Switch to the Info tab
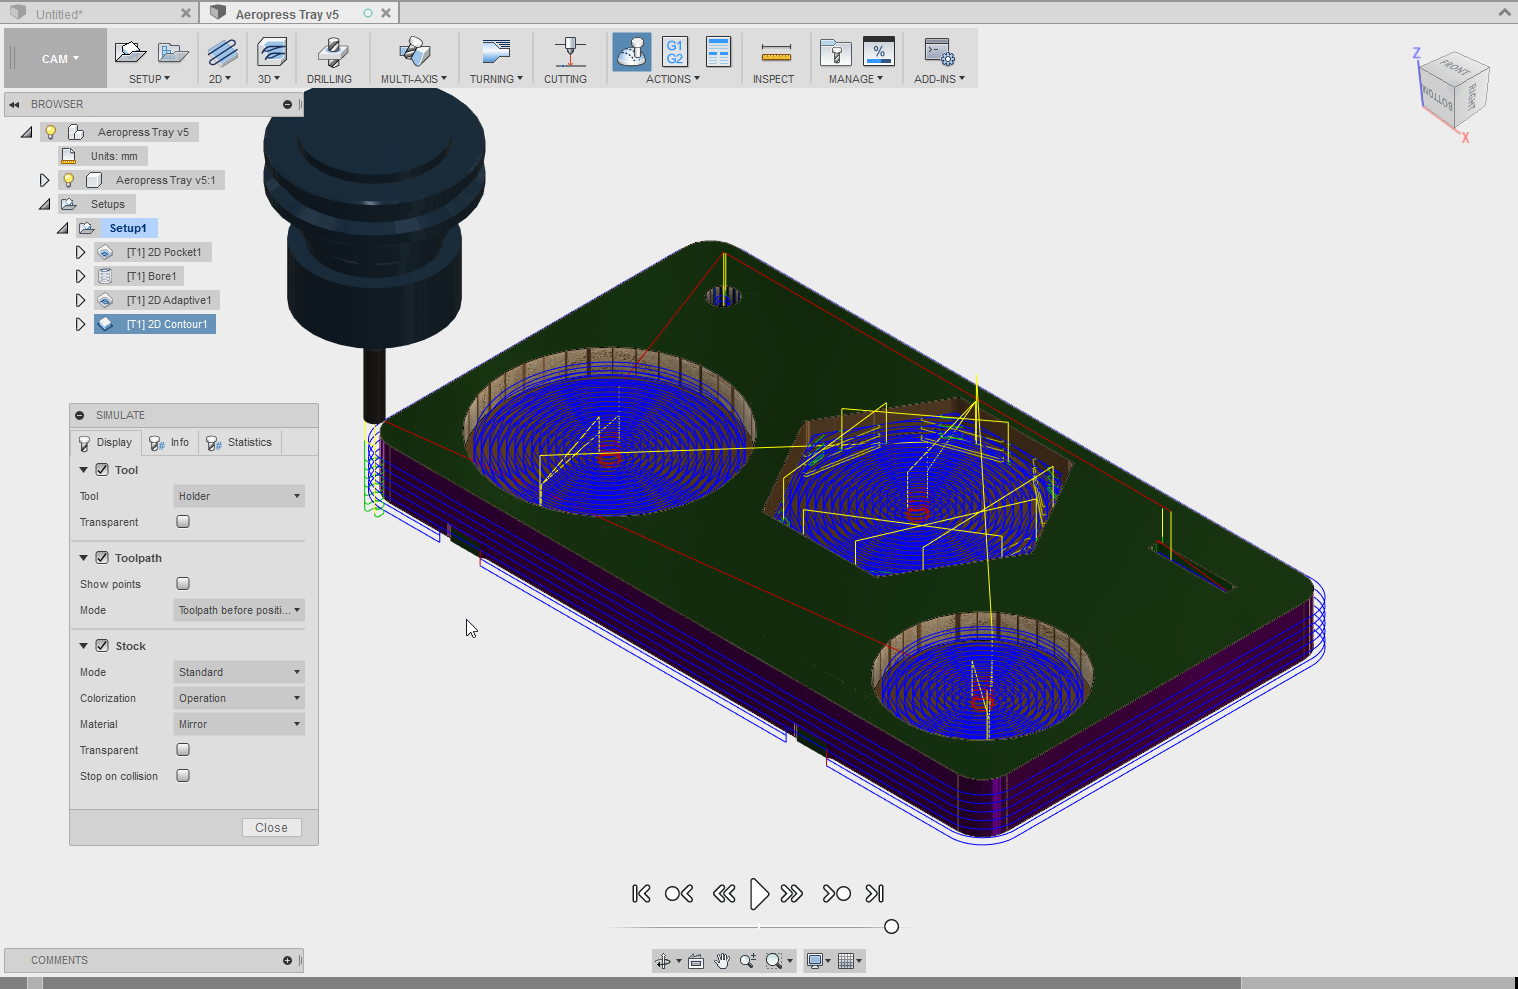Viewport: 1518px width, 989px height. click(170, 442)
